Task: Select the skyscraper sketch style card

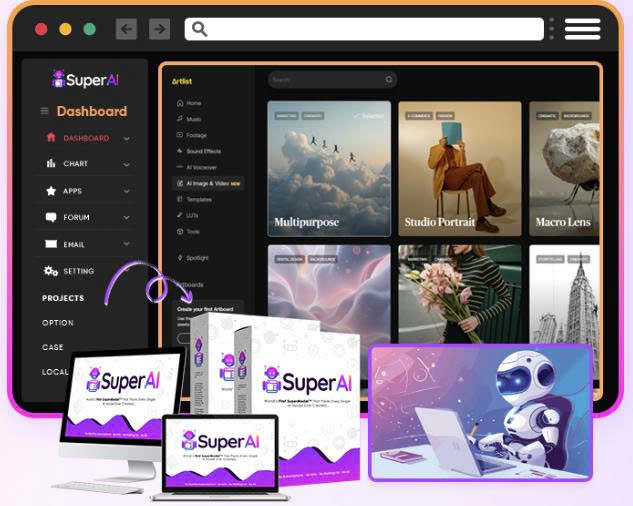Action: (x=564, y=294)
